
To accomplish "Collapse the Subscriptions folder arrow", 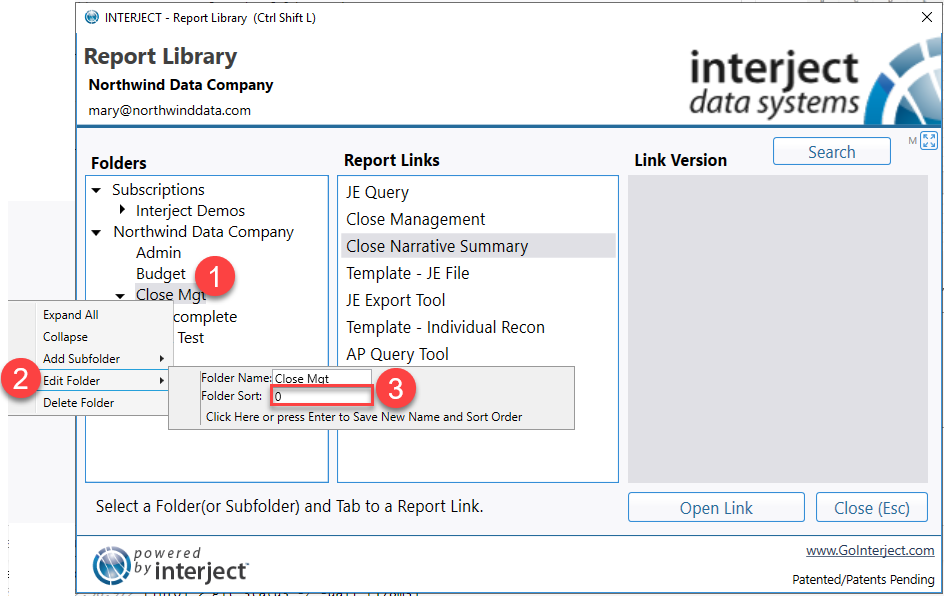I will (96, 190).
